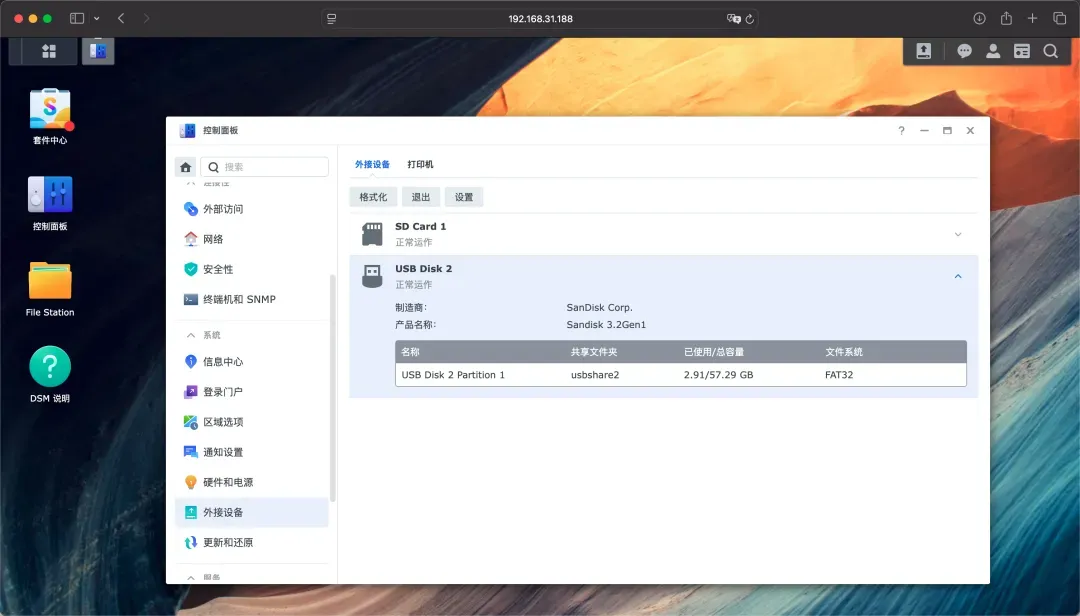Screen dimensions: 1080x616
Task: Click the Control Panel 搜索 field
Action: [x=264, y=167]
